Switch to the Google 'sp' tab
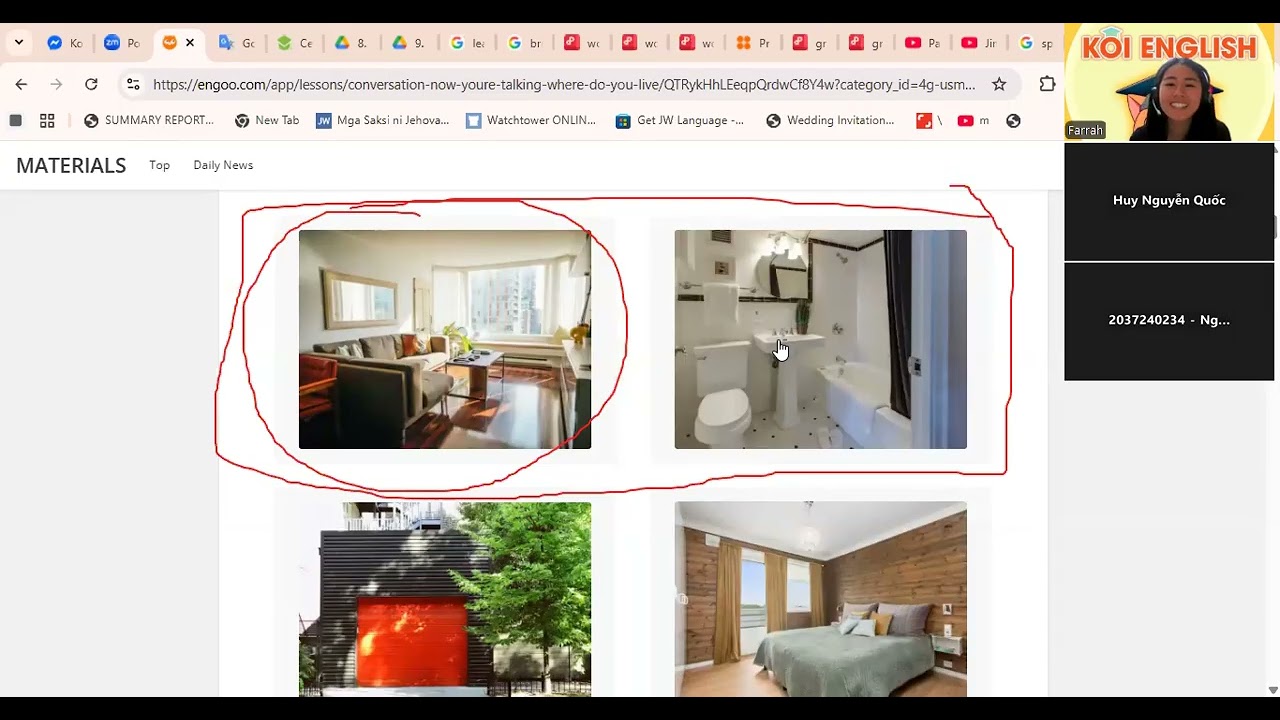 1036,43
